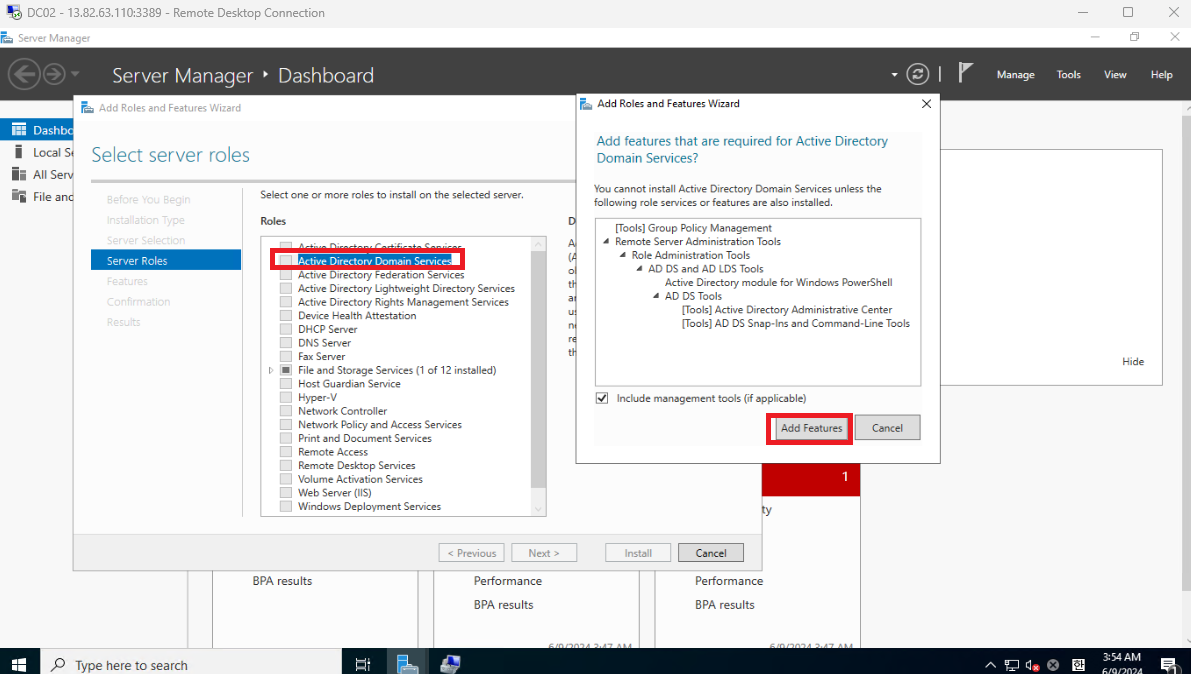The width and height of the screenshot is (1191, 674).
Task: Click the muted volume tray icon
Action: coord(1032,665)
